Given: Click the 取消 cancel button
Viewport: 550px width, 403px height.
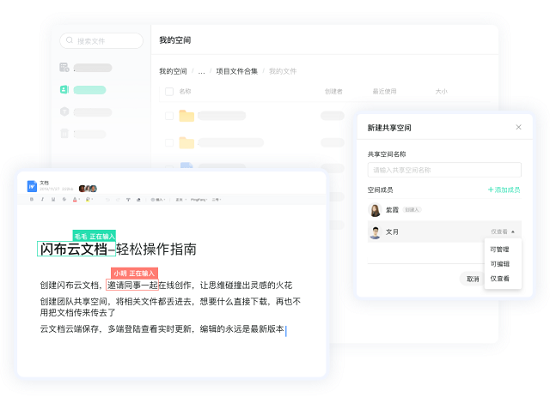Looking at the screenshot, I should pyautogui.click(x=472, y=279).
